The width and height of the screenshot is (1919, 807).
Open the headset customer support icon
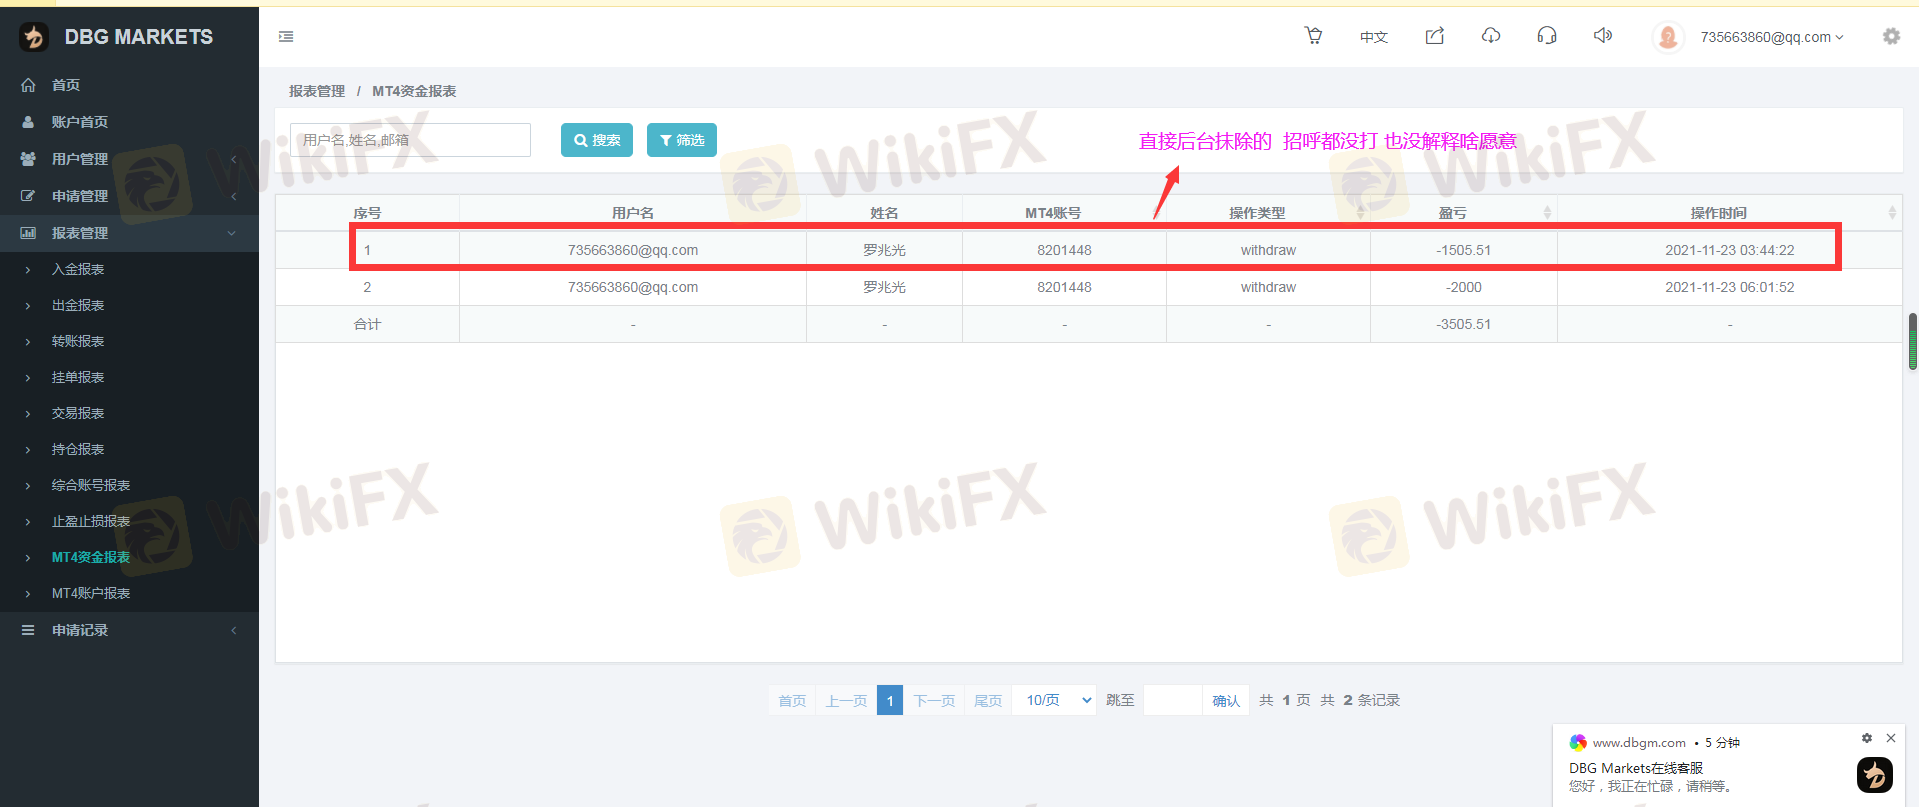[x=1547, y=36]
